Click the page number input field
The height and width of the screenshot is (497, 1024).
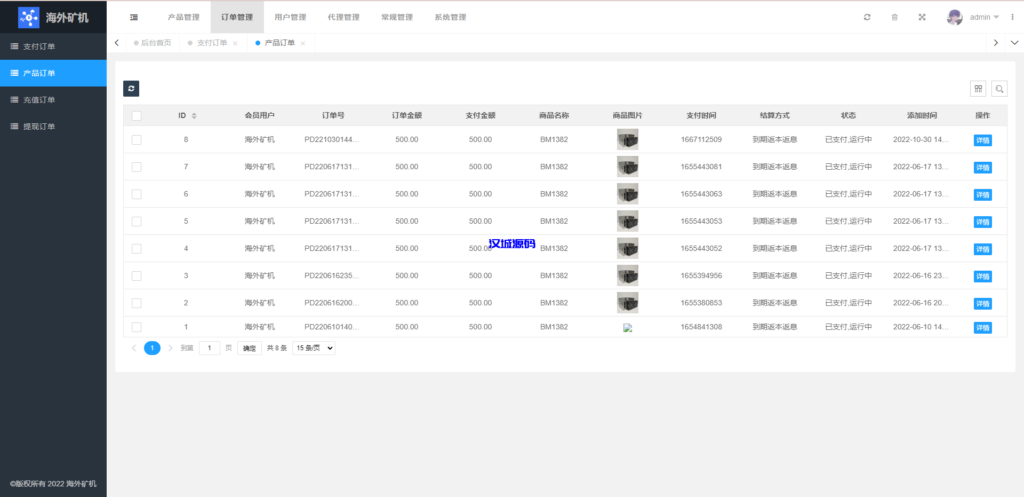pos(209,348)
